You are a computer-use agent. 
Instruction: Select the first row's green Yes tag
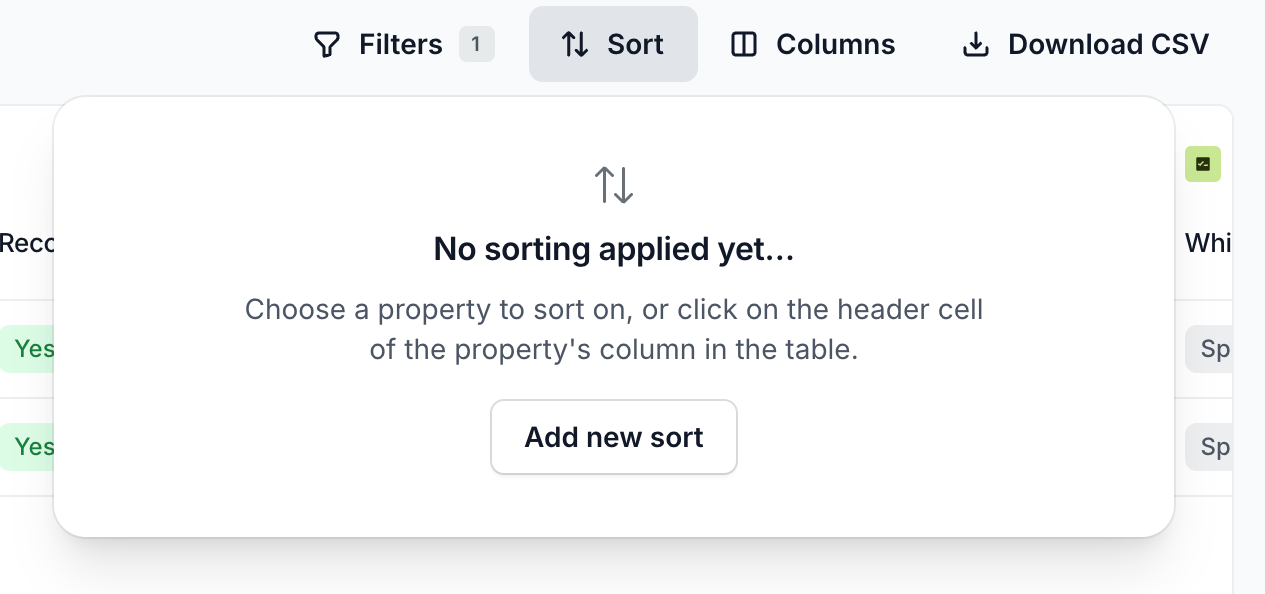32,349
